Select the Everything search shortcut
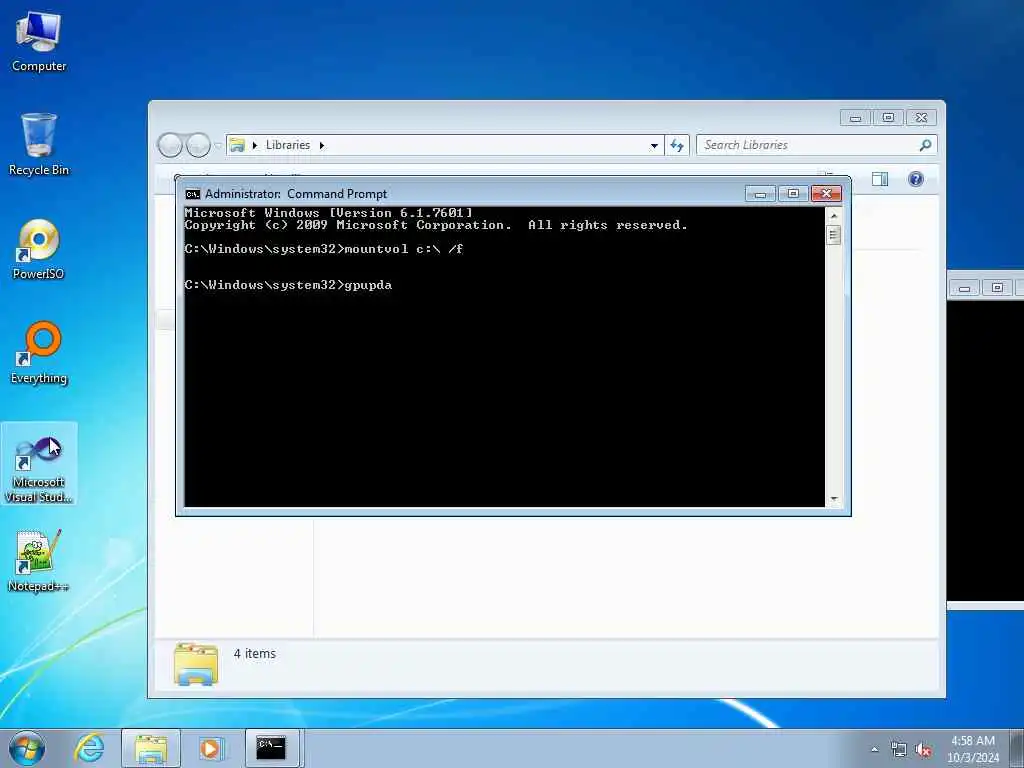The height and width of the screenshot is (768, 1024). [x=39, y=353]
